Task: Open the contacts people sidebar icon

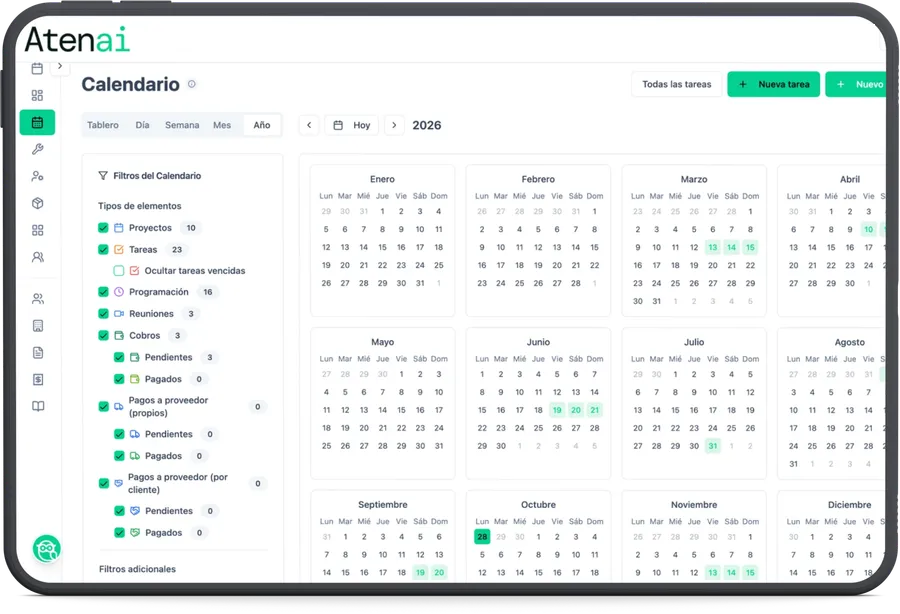Action: point(37,298)
